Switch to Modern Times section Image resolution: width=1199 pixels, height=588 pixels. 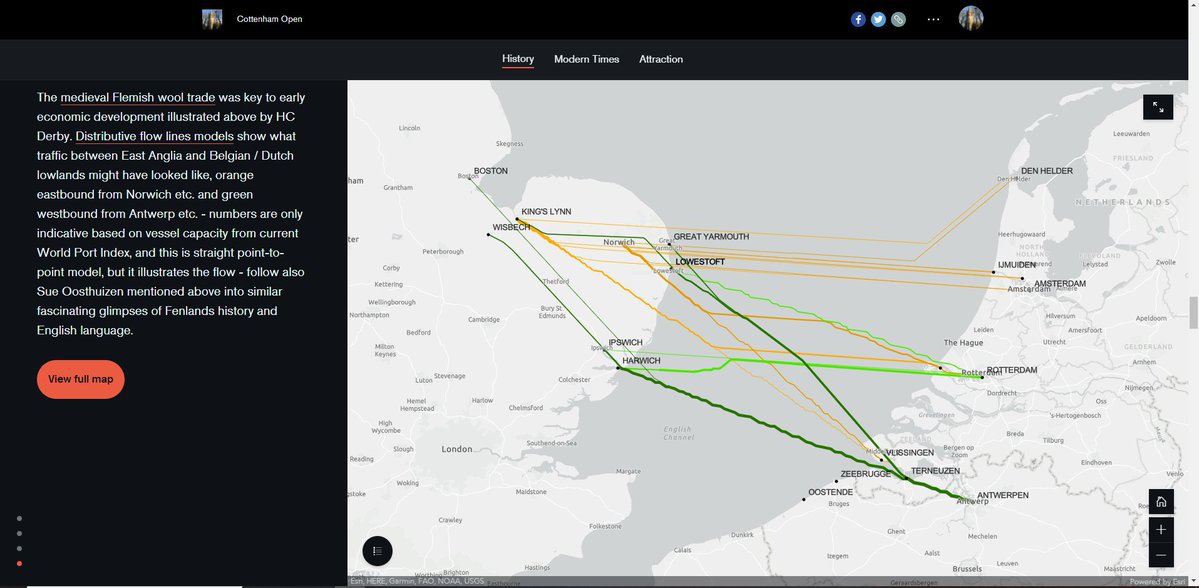[x=586, y=59]
